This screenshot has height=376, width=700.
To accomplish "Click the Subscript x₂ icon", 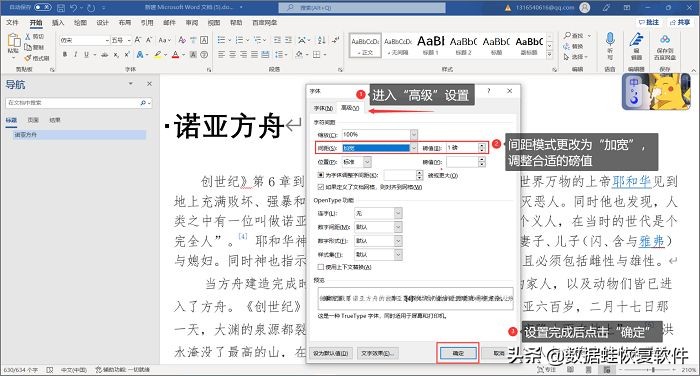I will point(116,54).
